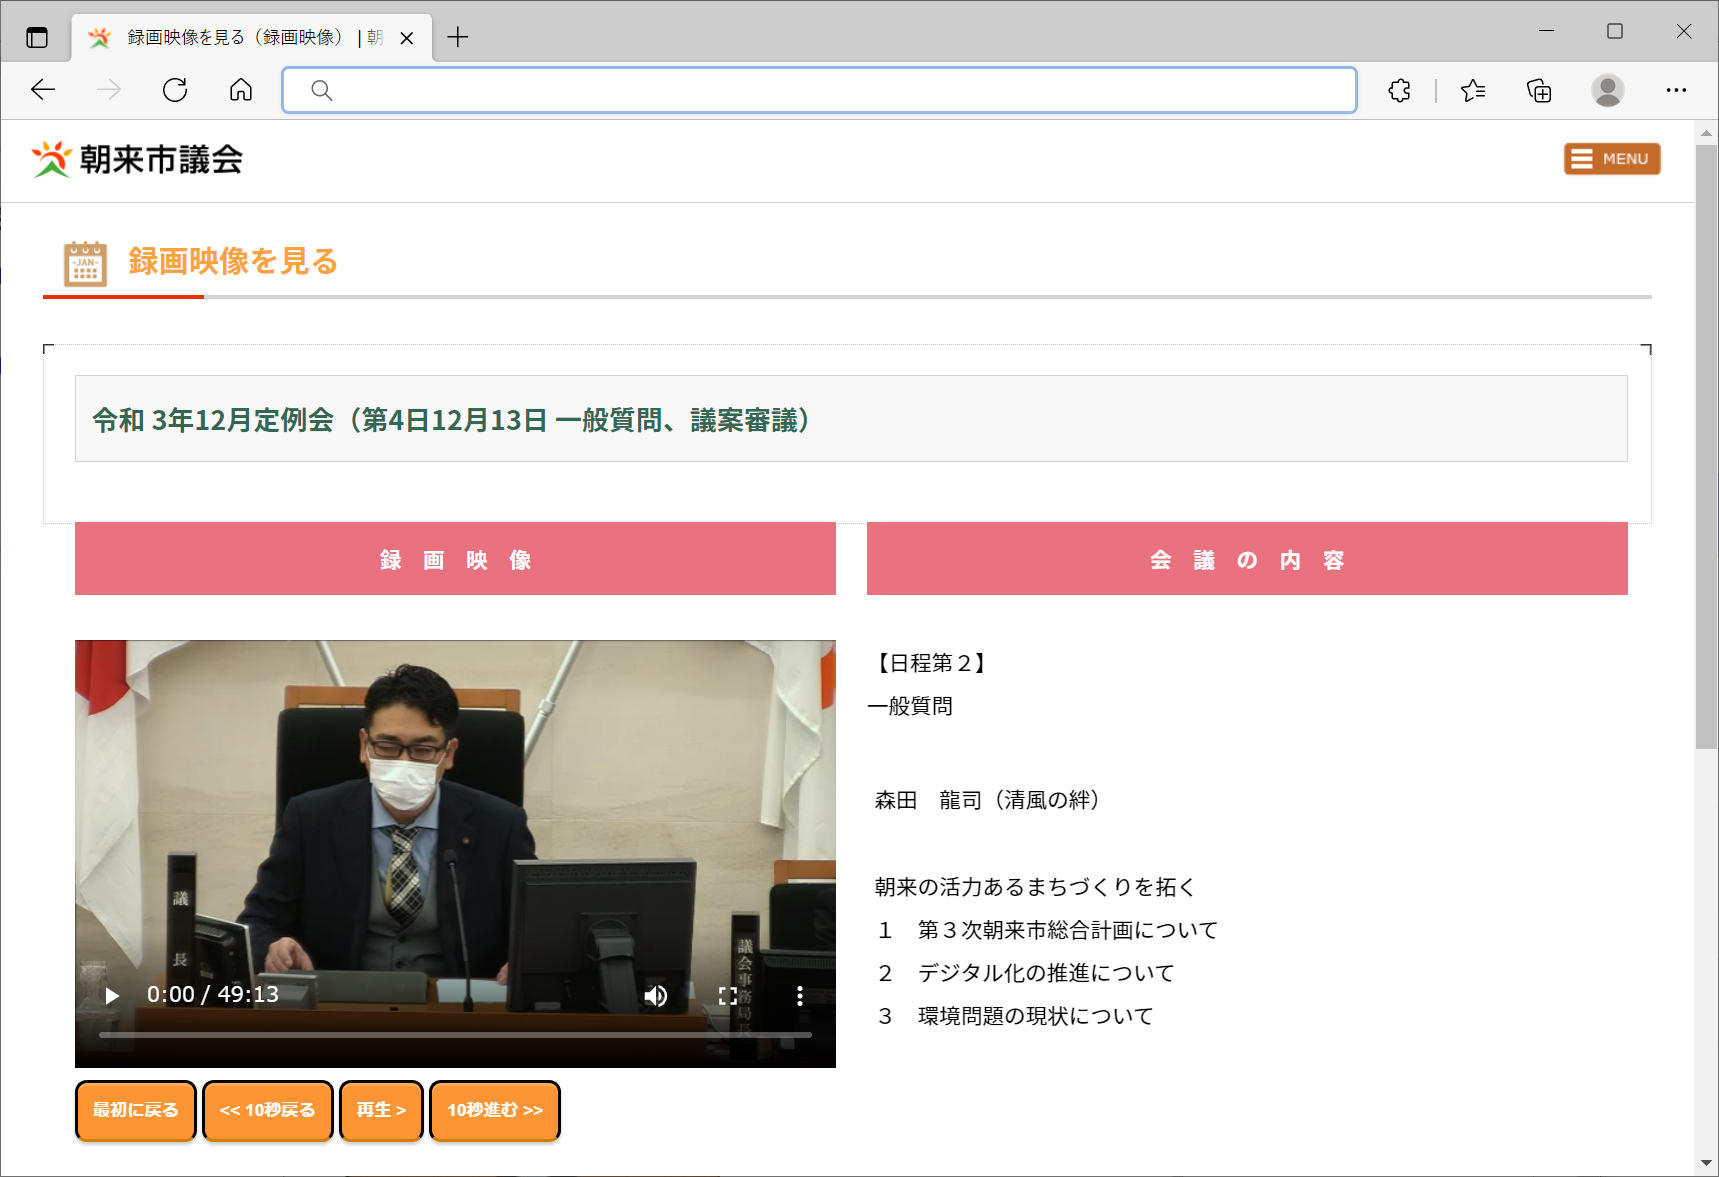Viewport: 1719px width, 1177px height.
Task: Click the page vertical scrollbar thumb
Action: click(1706, 446)
